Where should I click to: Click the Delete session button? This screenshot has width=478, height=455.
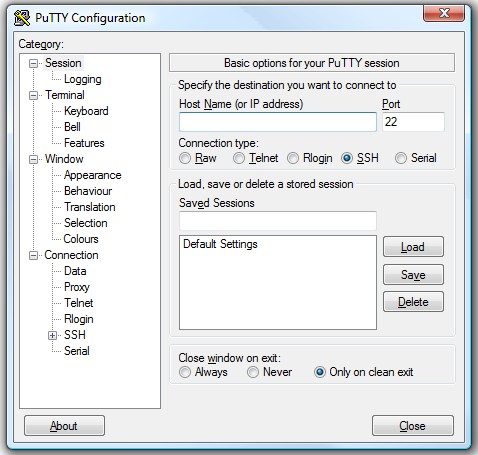tap(413, 302)
